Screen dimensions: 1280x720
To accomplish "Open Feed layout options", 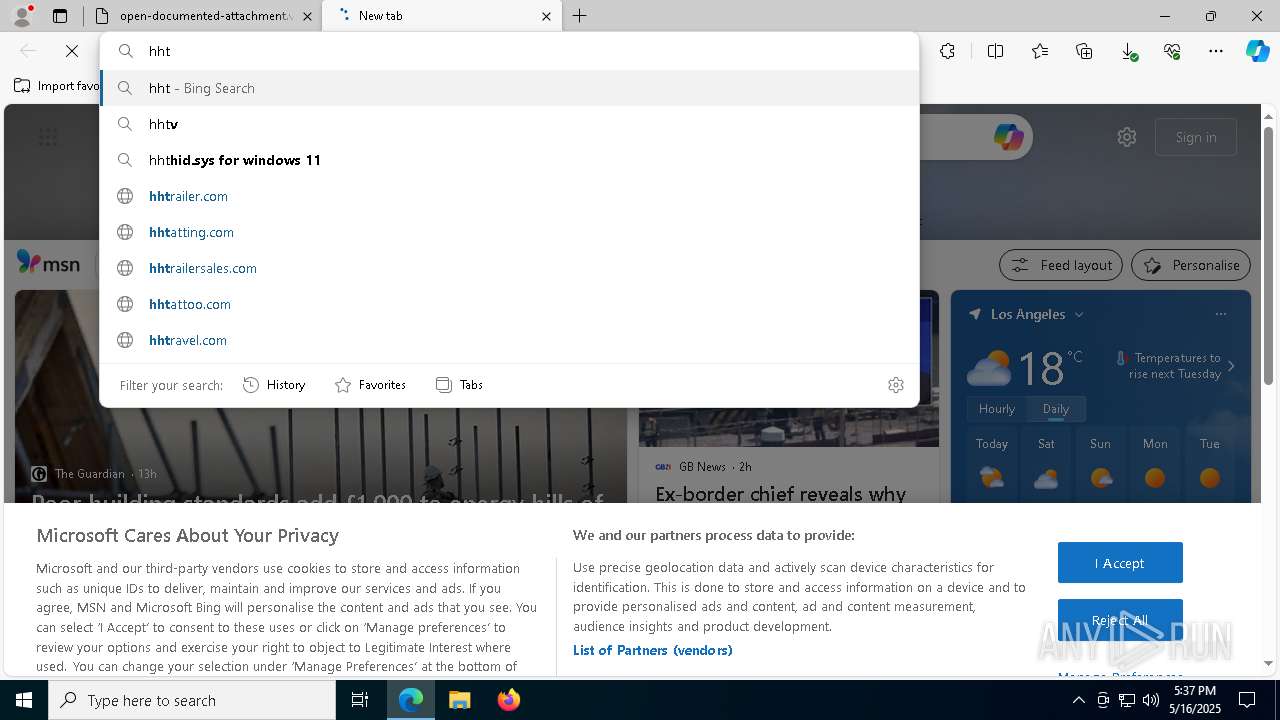I will (x=1061, y=265).
